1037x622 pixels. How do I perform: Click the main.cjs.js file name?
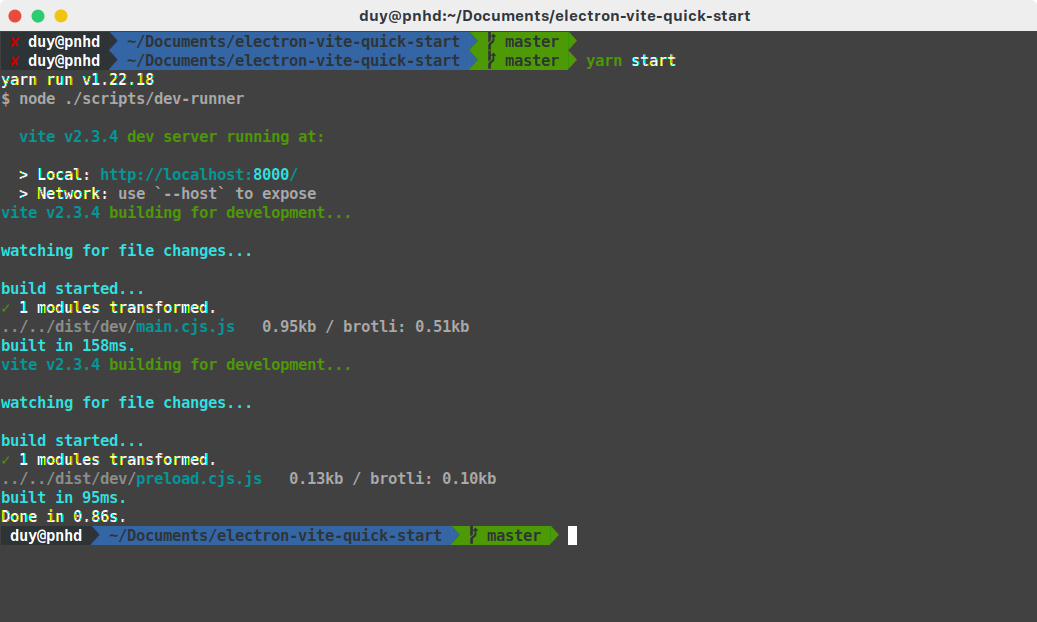tap(185, 327)
